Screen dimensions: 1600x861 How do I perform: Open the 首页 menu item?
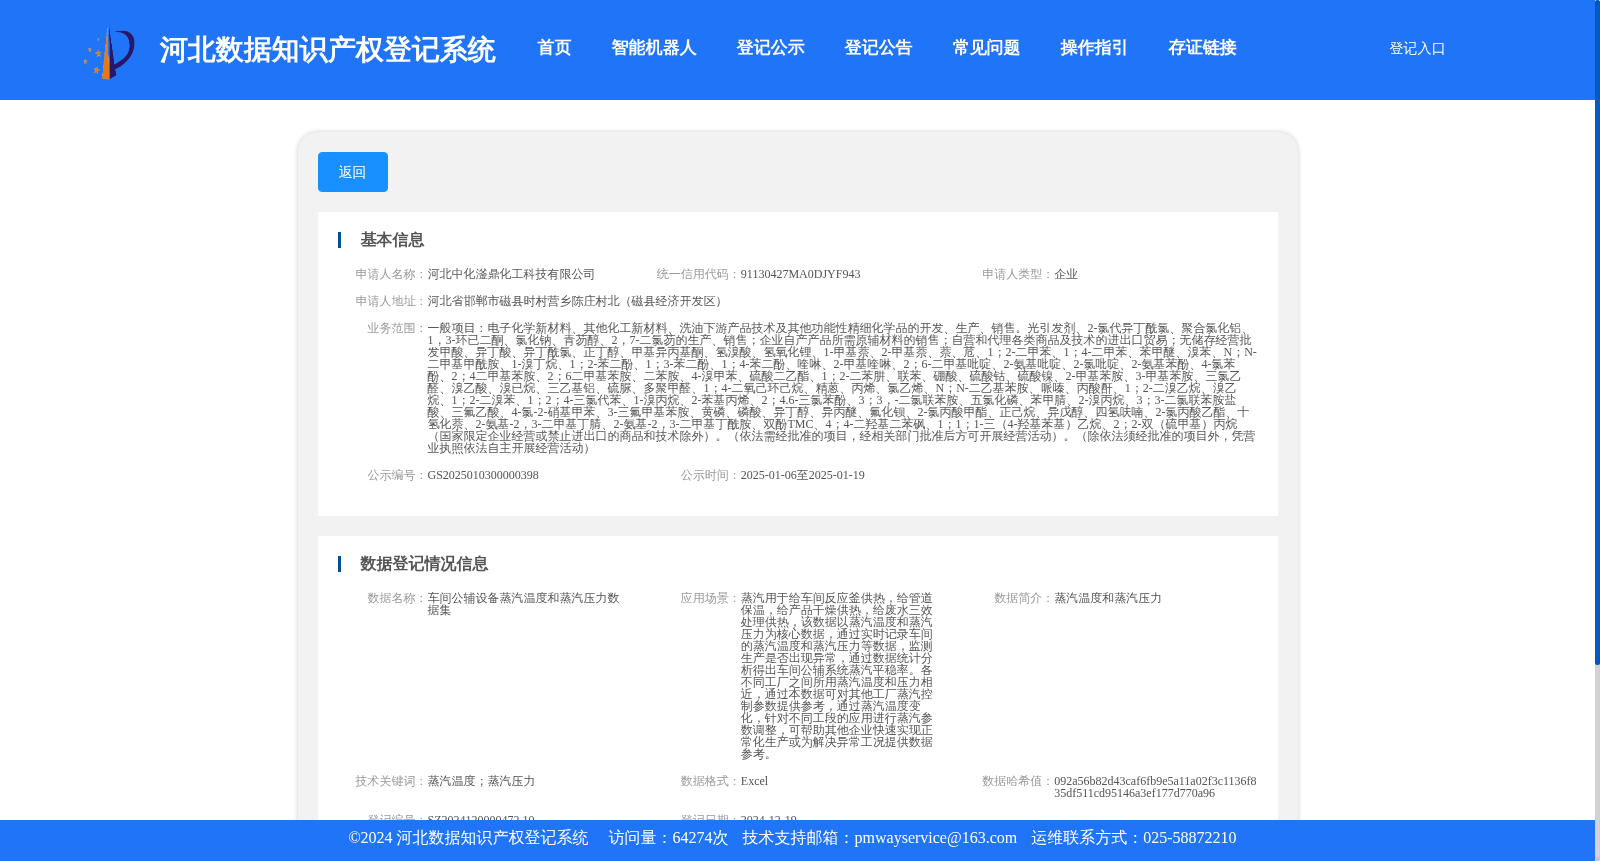point(554,48)
